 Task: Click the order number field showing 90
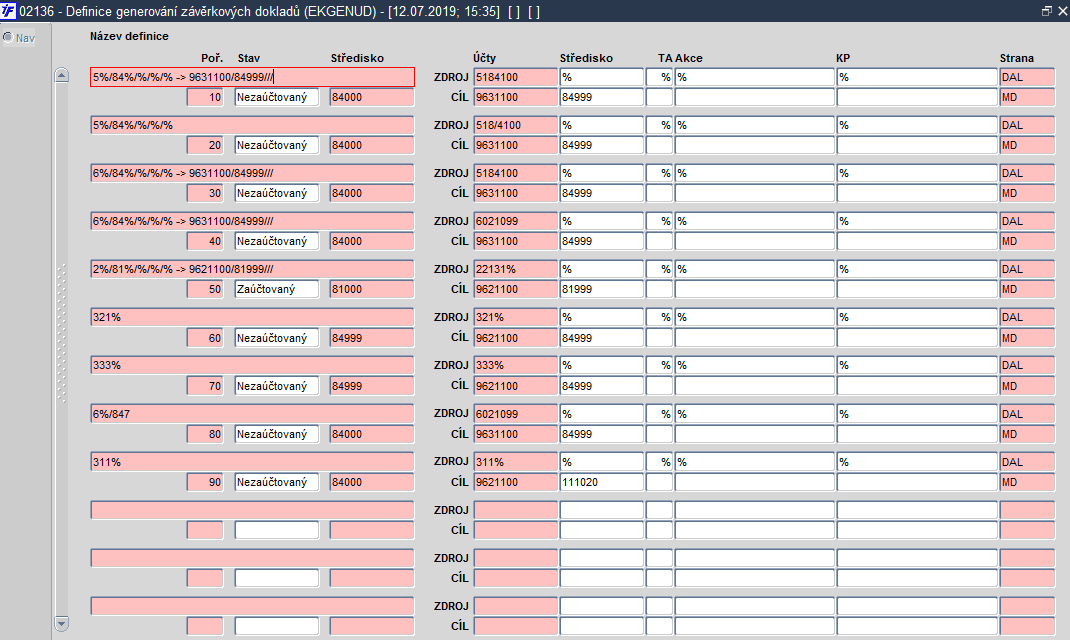point(205,482)
